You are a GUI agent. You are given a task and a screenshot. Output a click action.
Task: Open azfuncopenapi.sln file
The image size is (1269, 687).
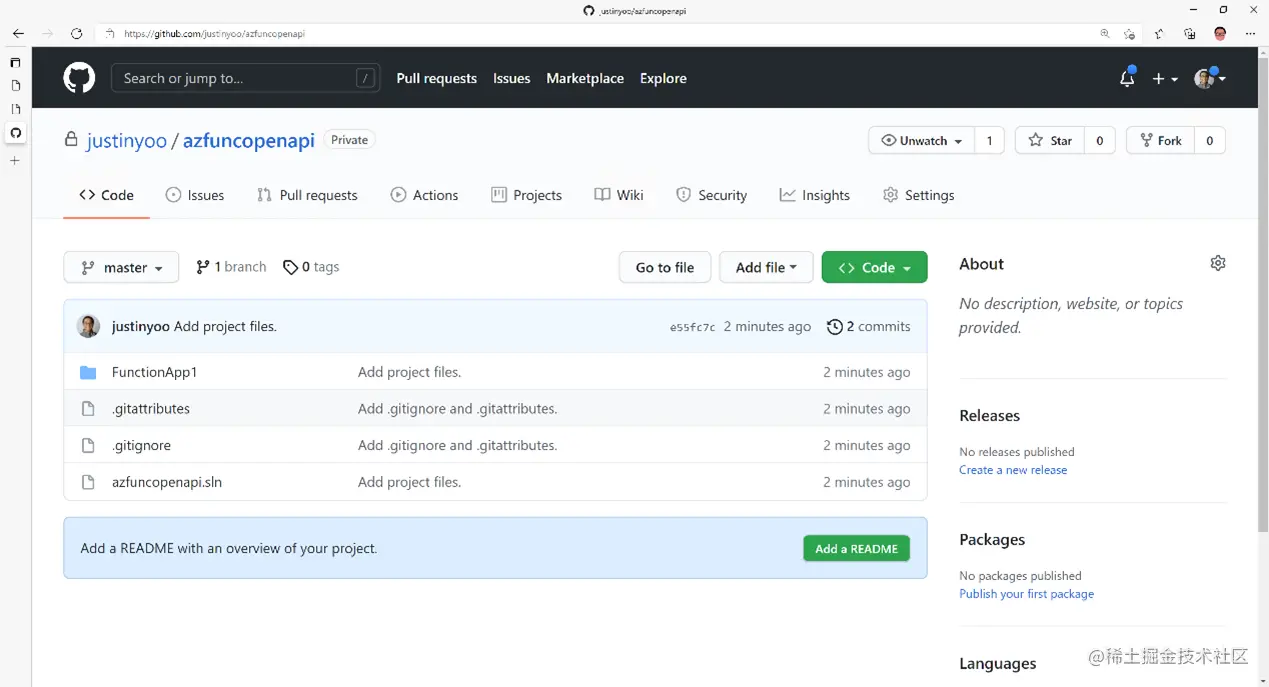pos(167,482)
